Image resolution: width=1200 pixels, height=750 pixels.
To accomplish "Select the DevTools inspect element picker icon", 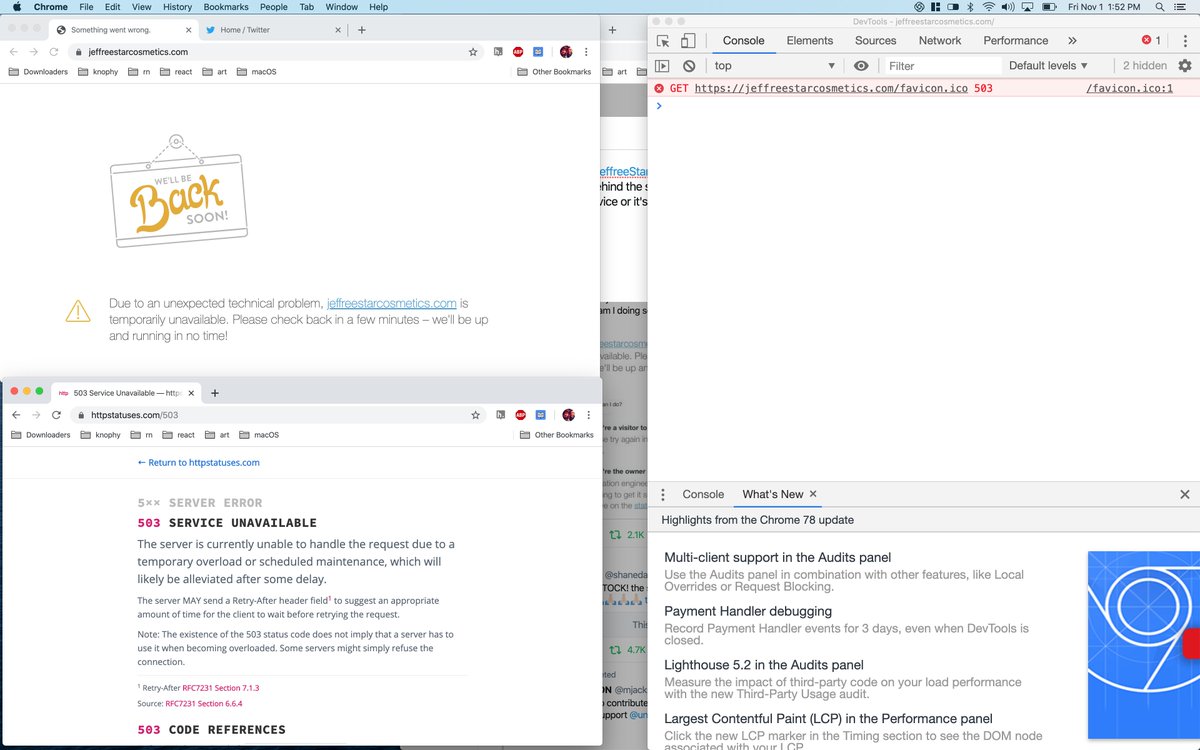I will (663, 41).
